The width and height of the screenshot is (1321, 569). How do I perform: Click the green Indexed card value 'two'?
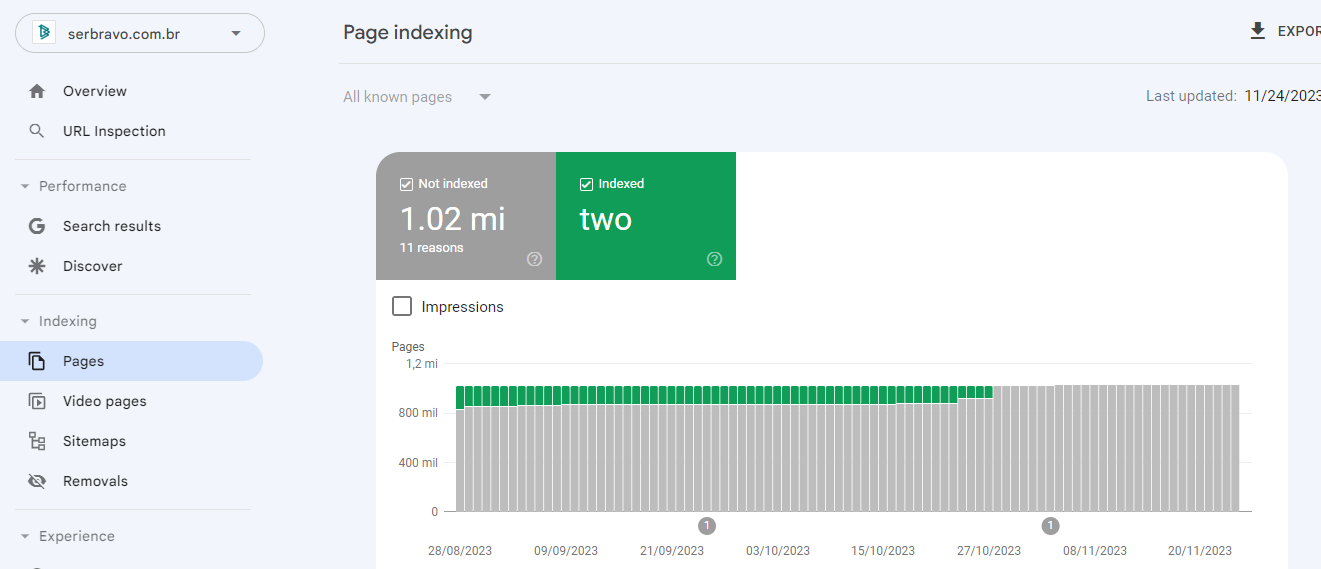(x=606, y=219)
